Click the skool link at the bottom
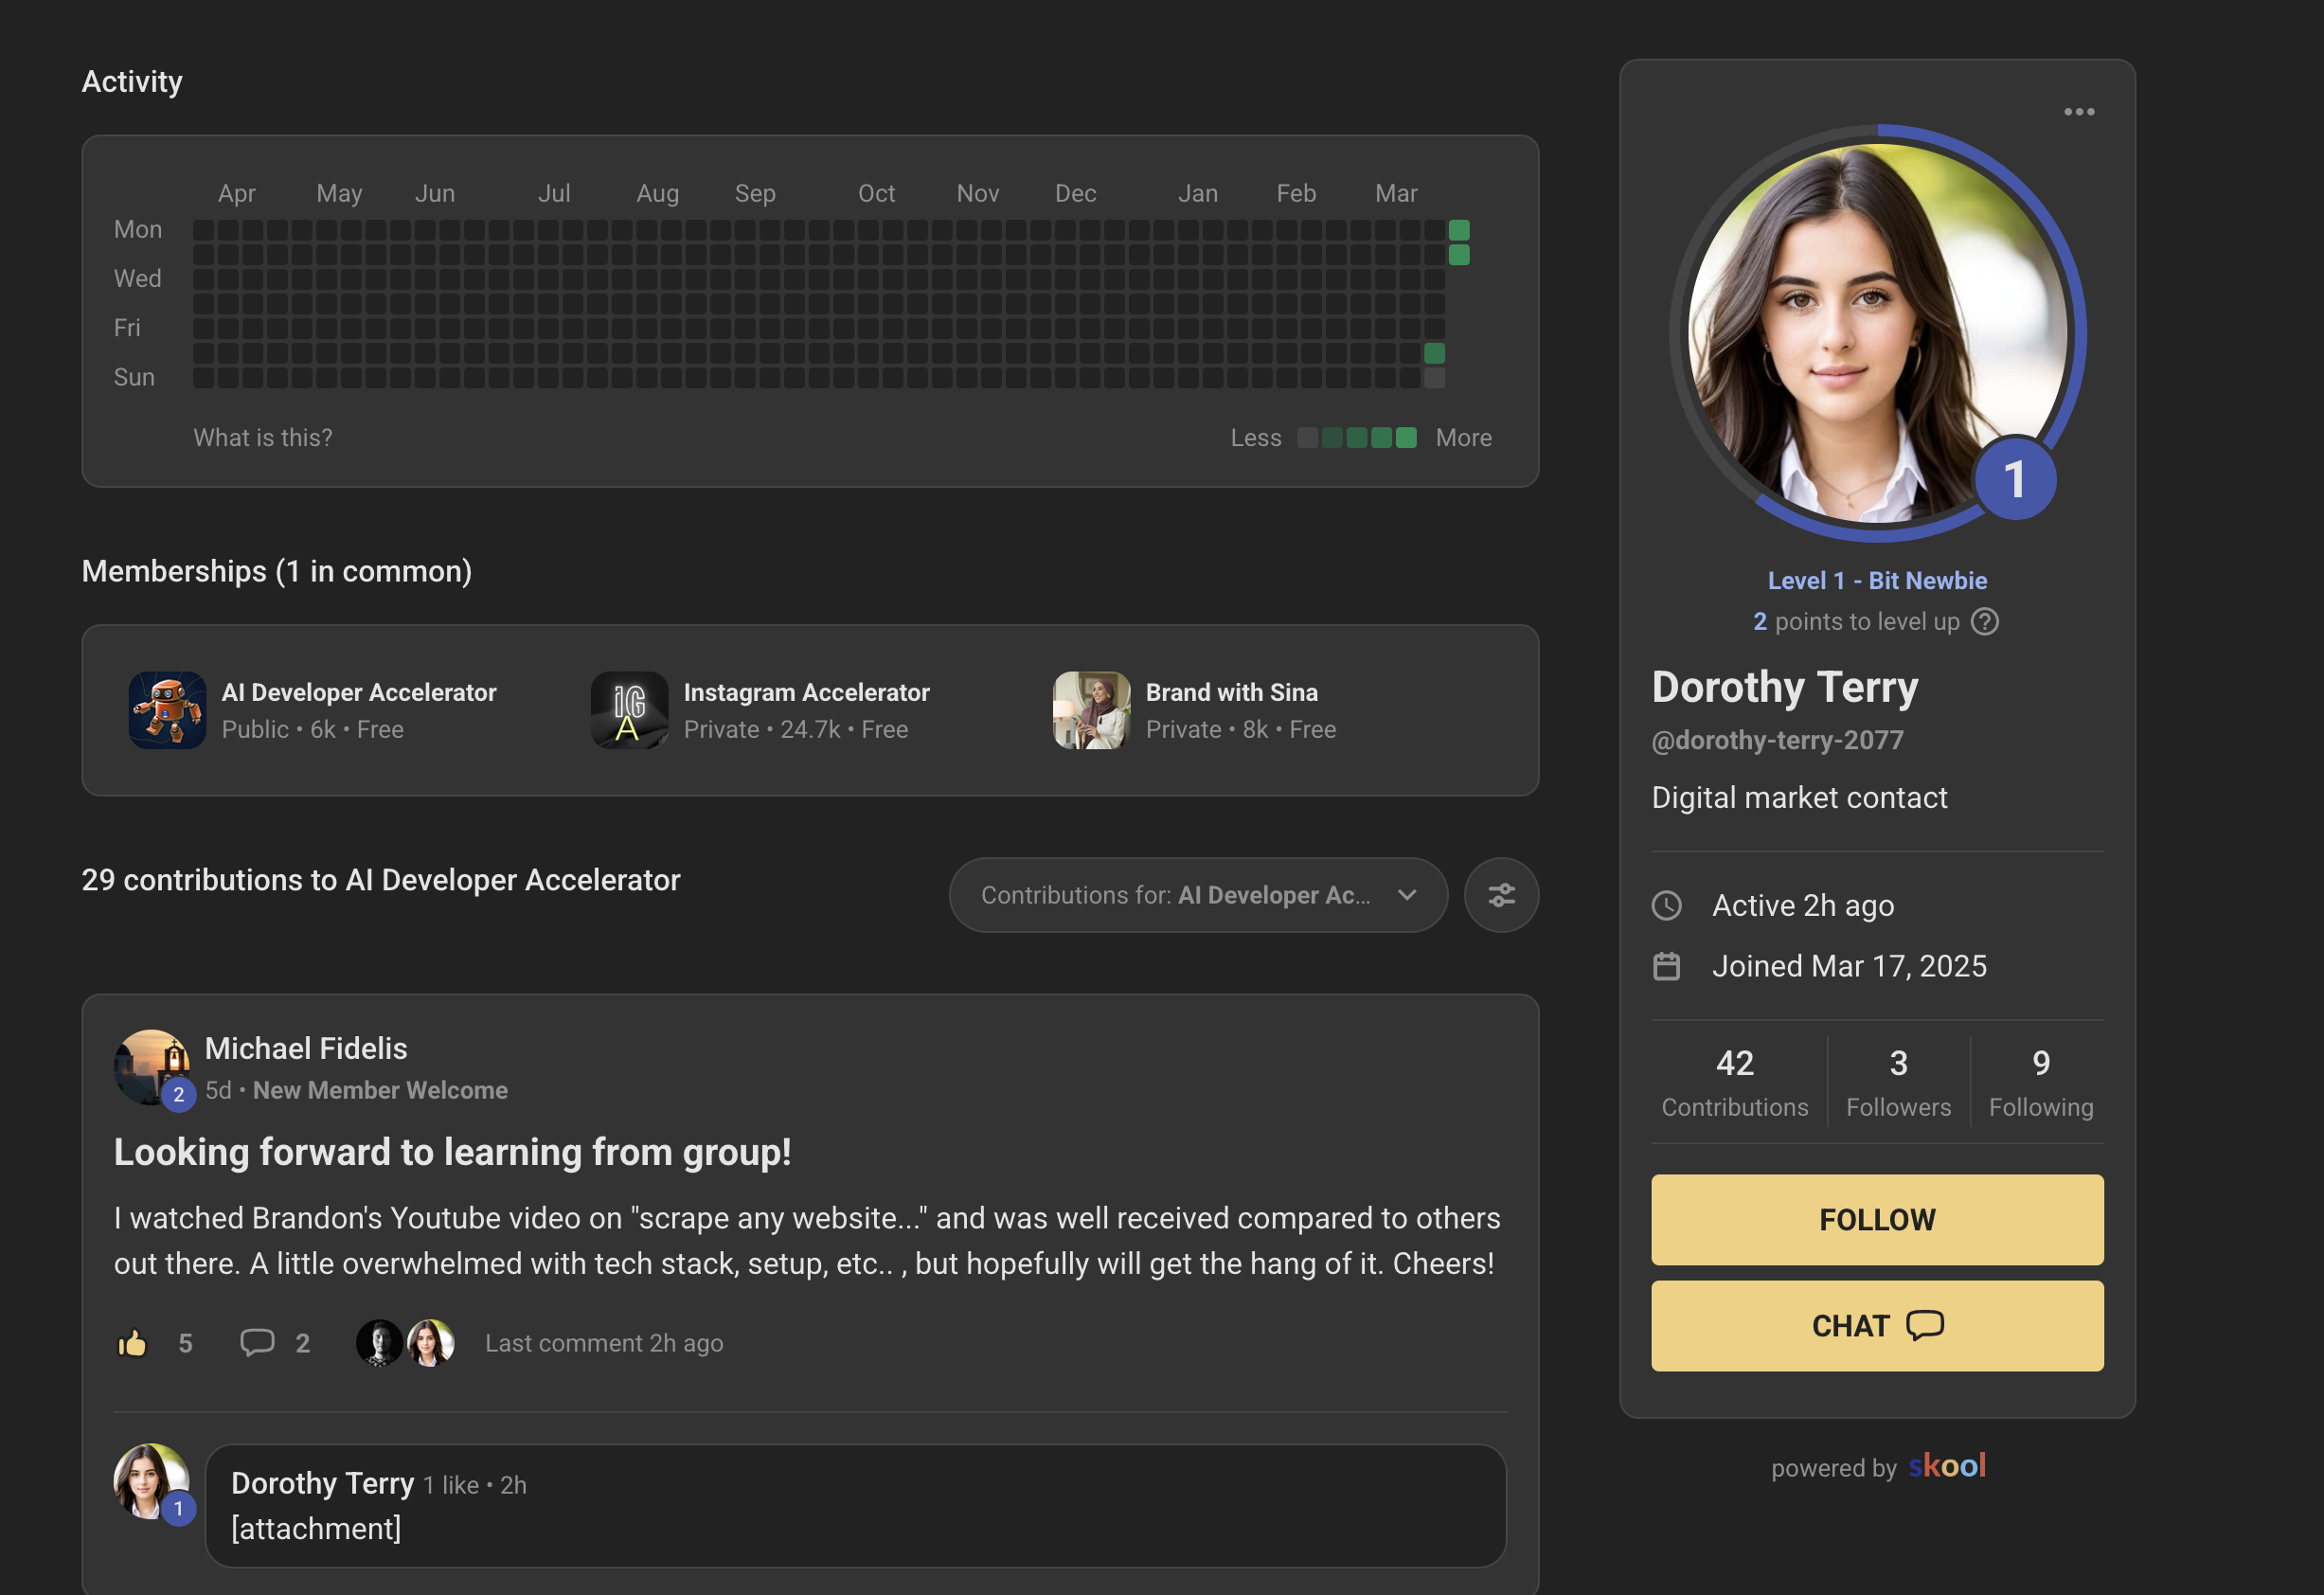 coord(1946,1467)
